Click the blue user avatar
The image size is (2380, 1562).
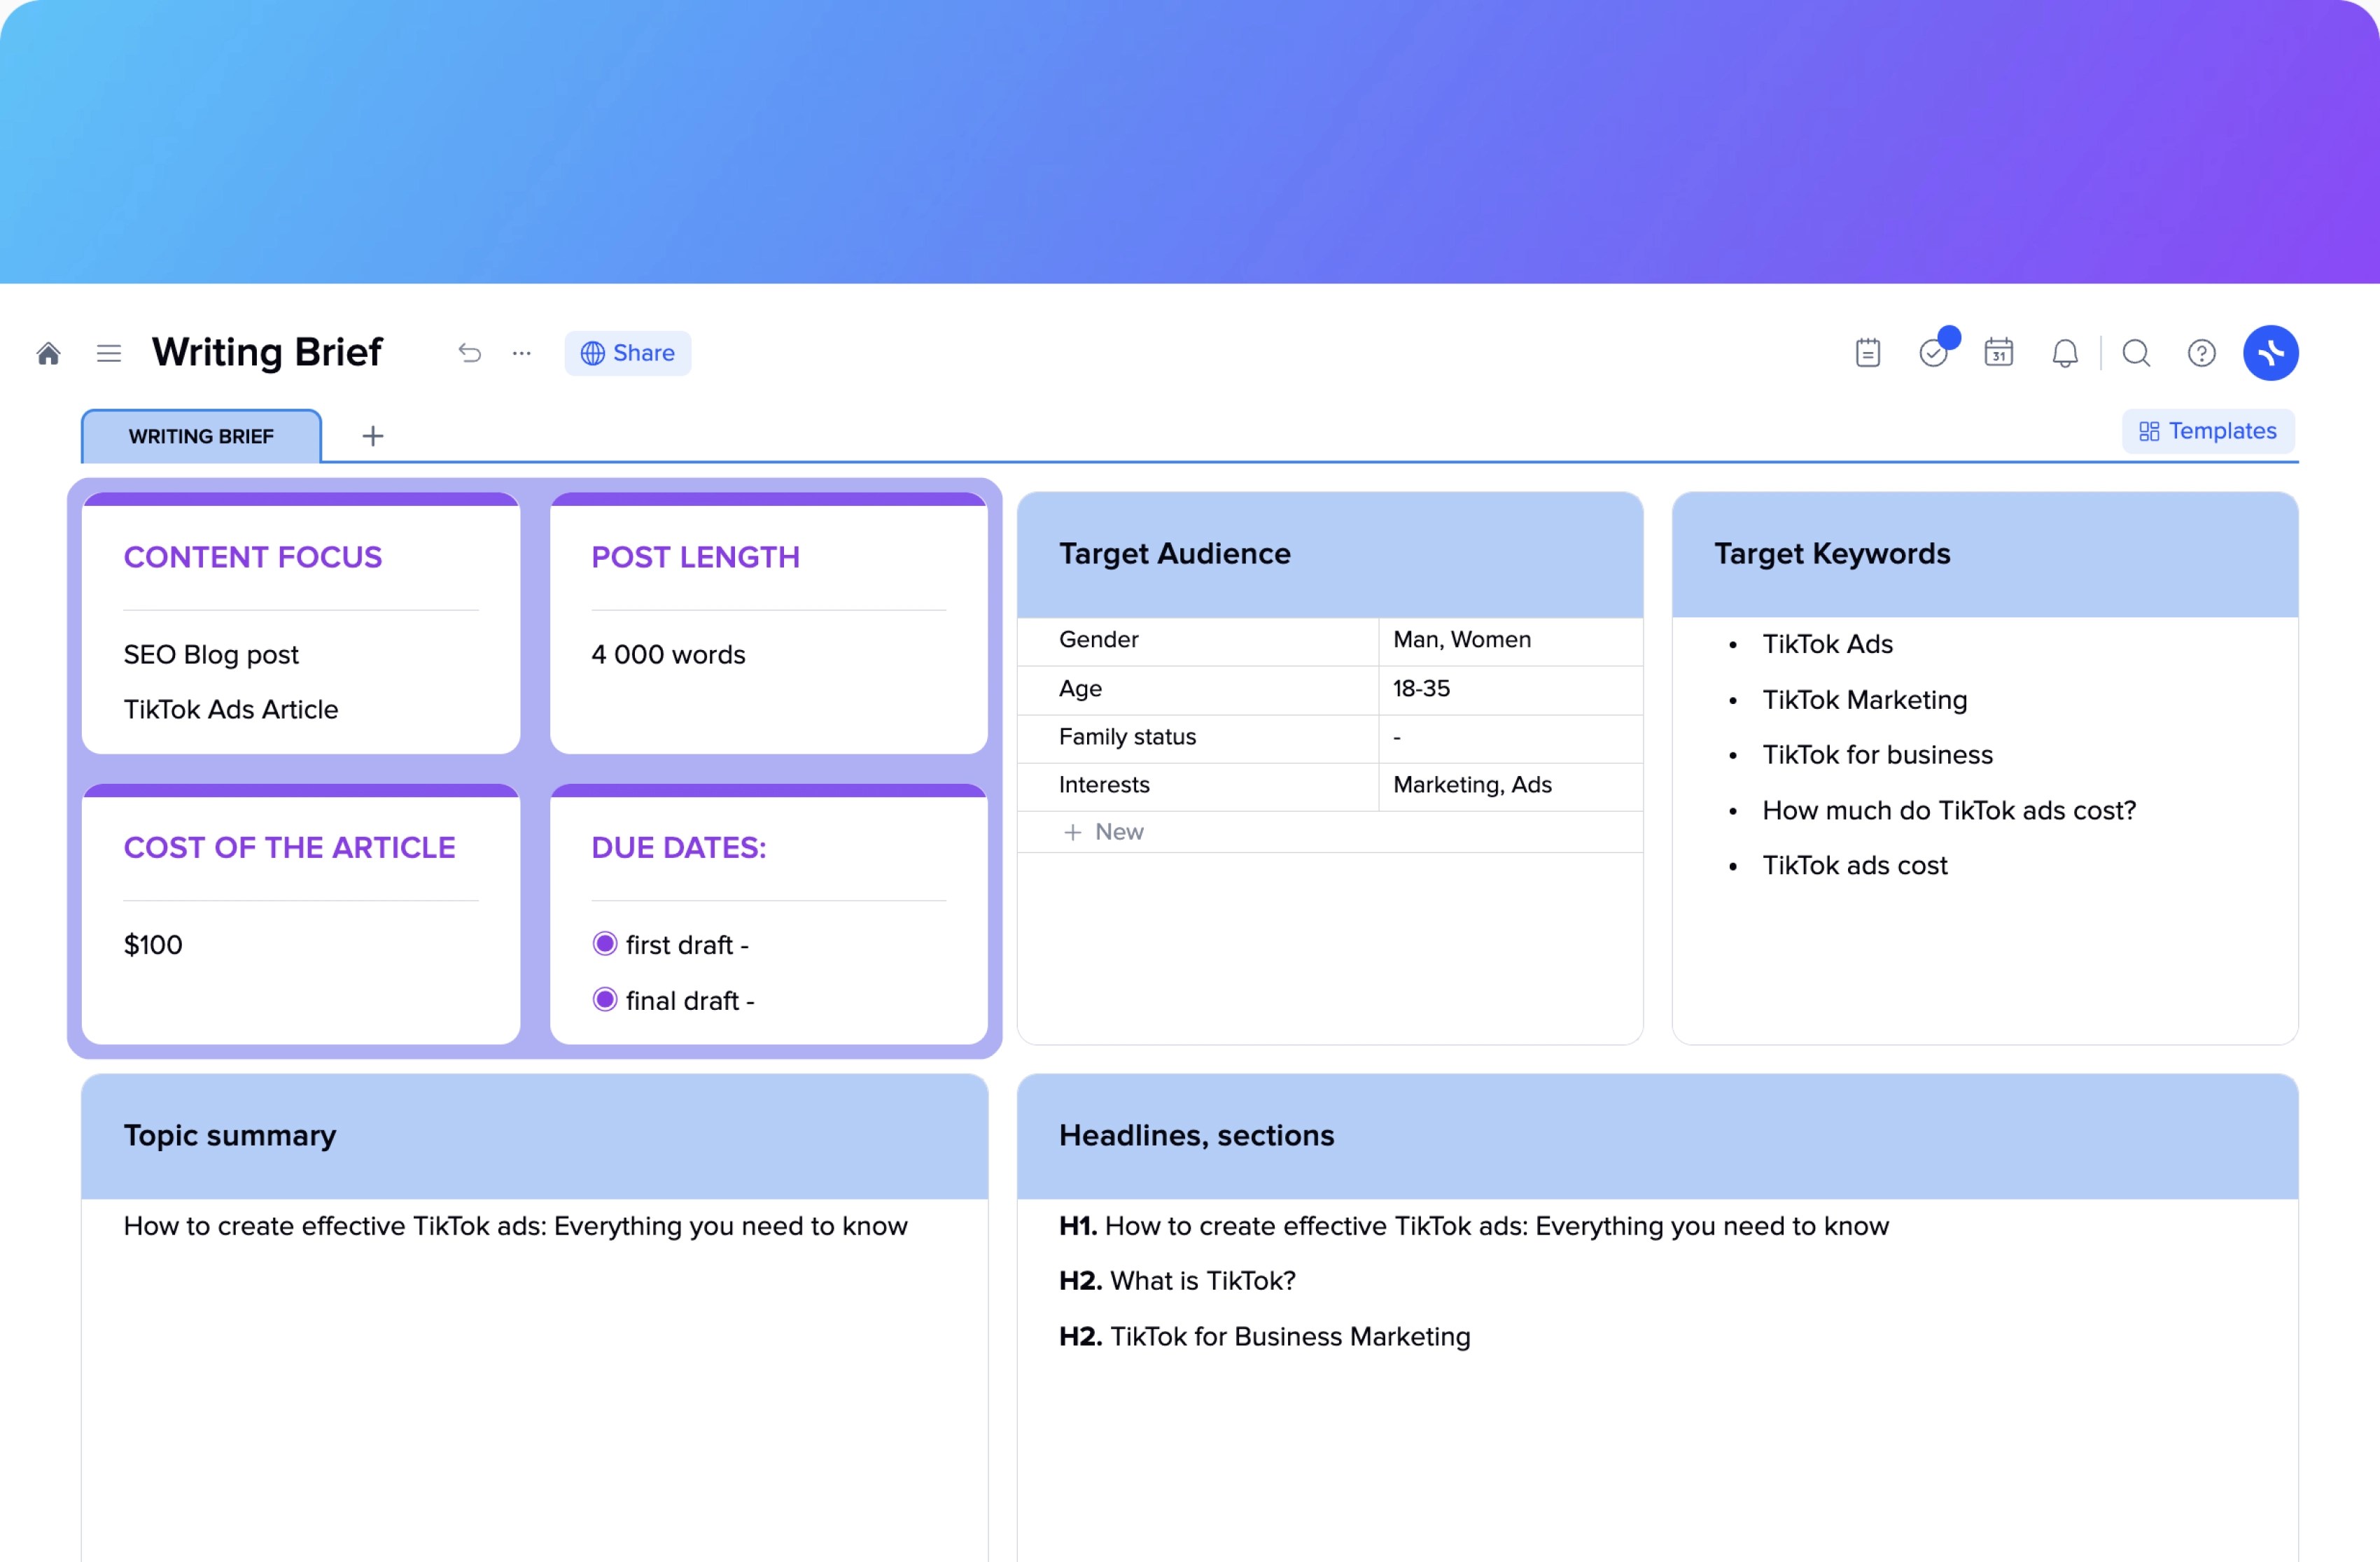click(2270, 353)
